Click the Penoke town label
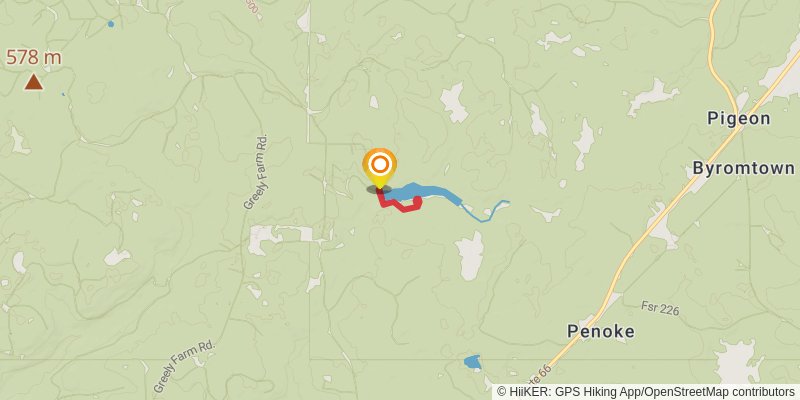The width and height of the screenshot is (800, 400). click(601, 332)
